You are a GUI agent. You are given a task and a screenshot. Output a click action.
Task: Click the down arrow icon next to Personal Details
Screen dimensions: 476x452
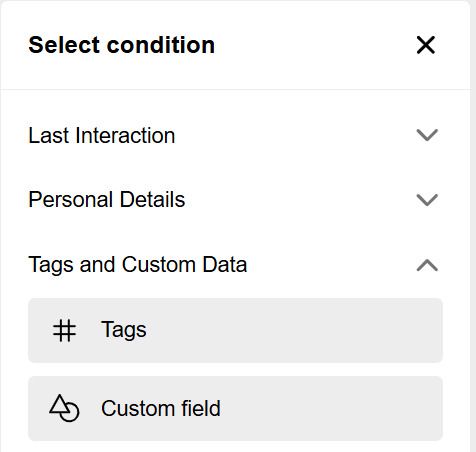point(427,200)
